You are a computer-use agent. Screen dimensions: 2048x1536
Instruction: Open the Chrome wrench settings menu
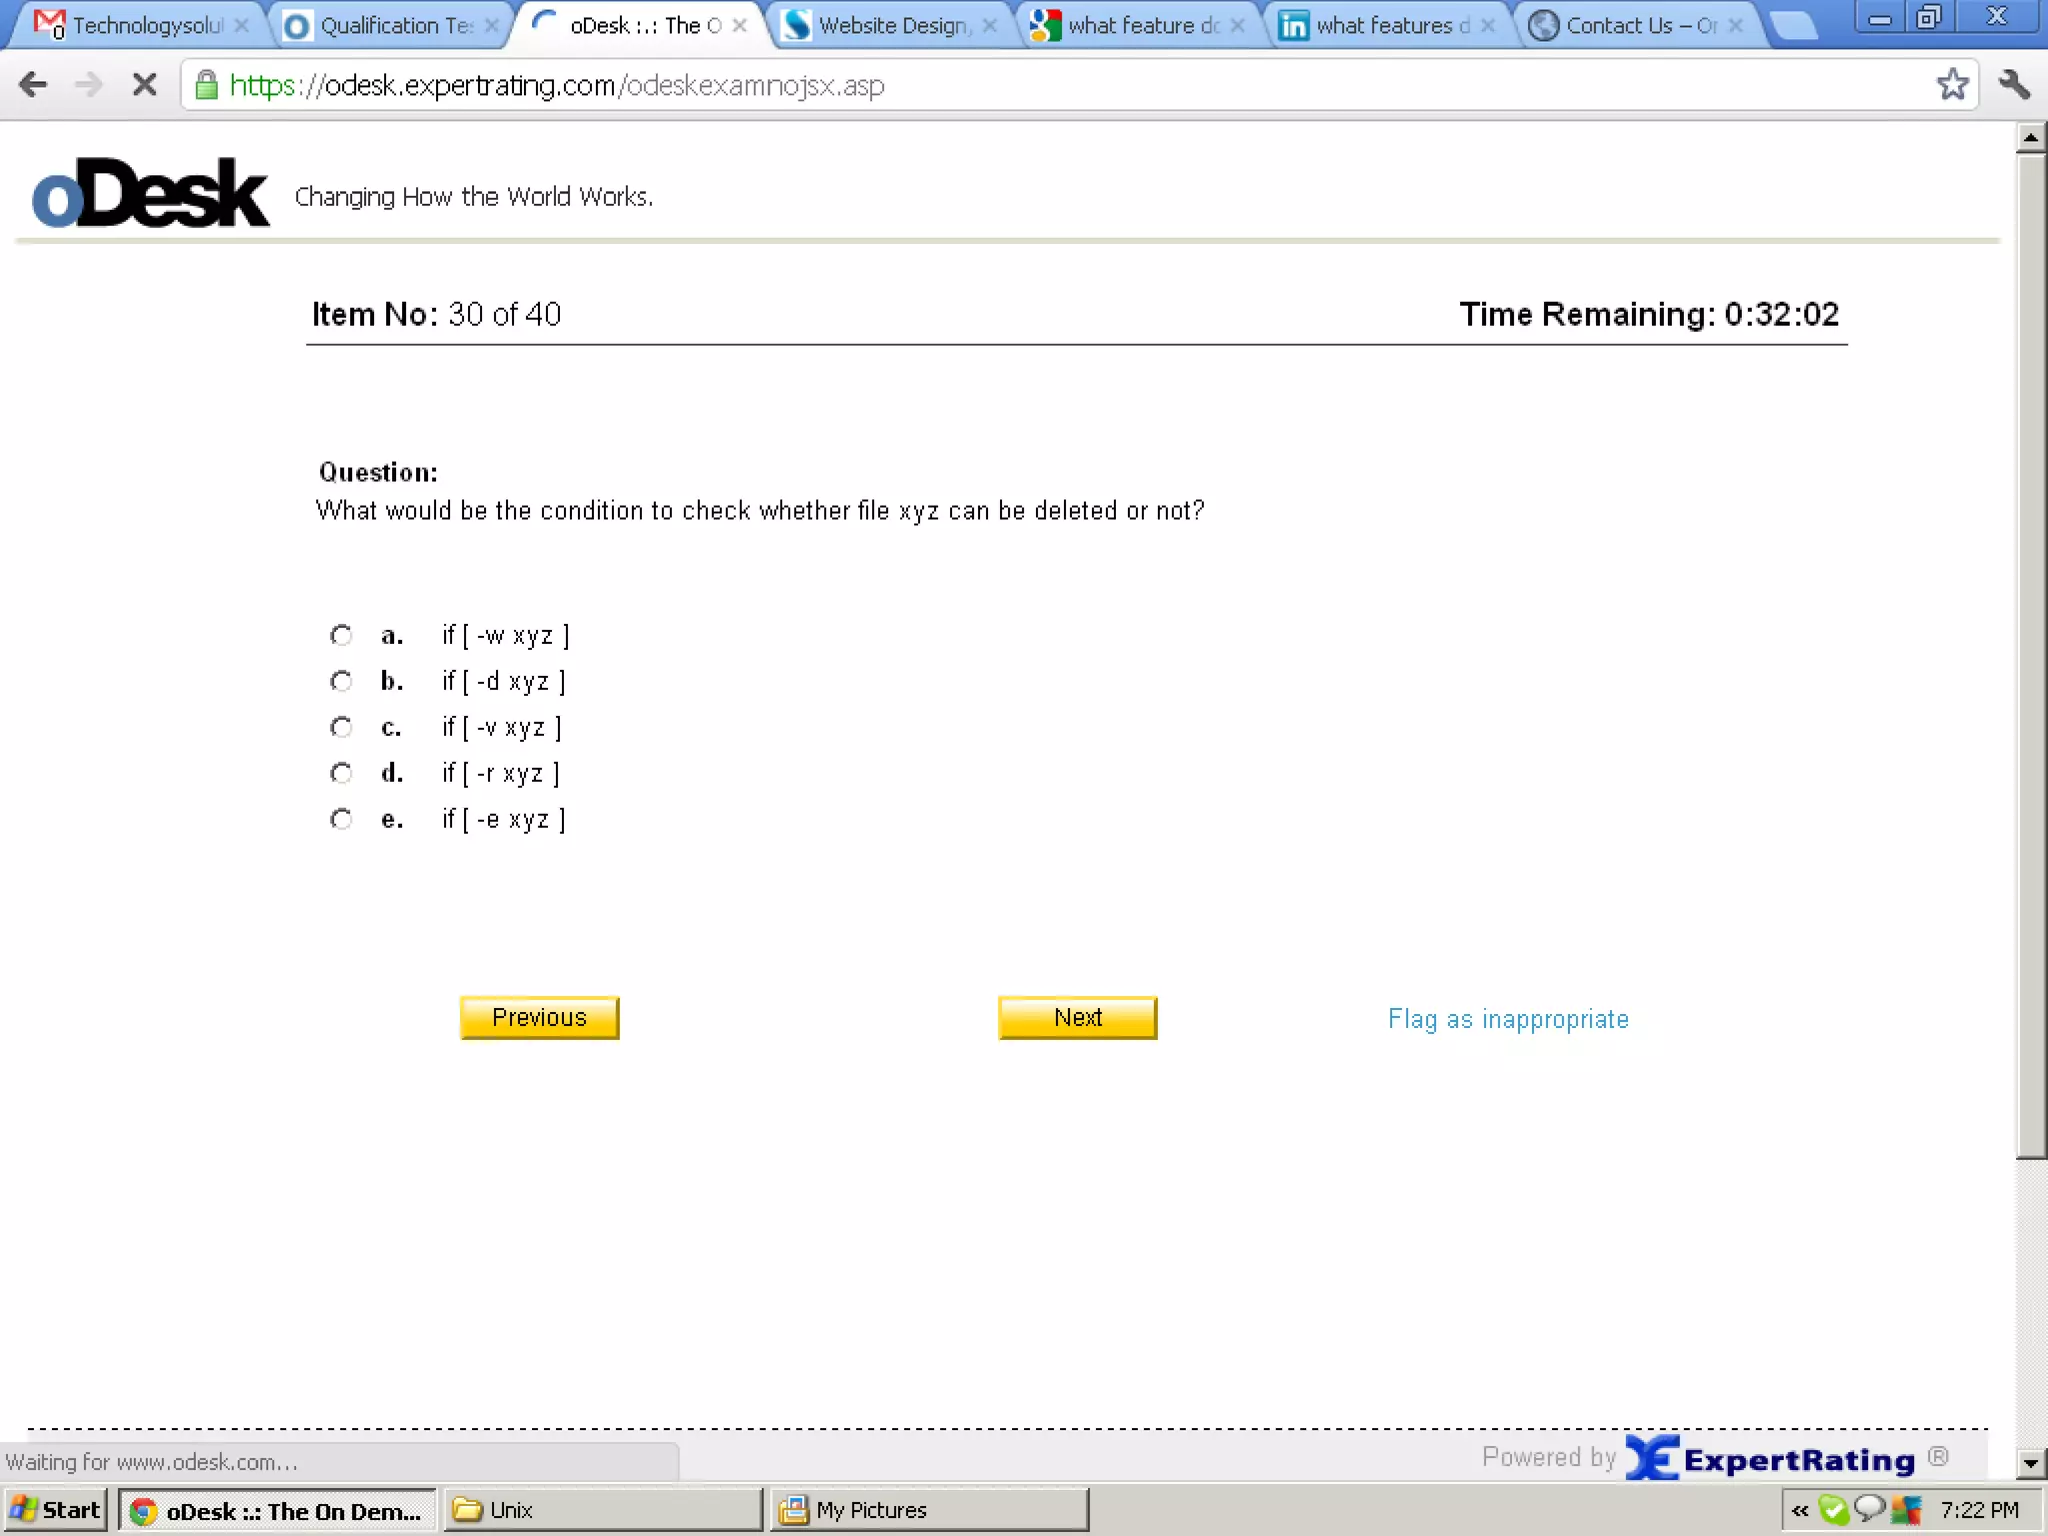2014,85
